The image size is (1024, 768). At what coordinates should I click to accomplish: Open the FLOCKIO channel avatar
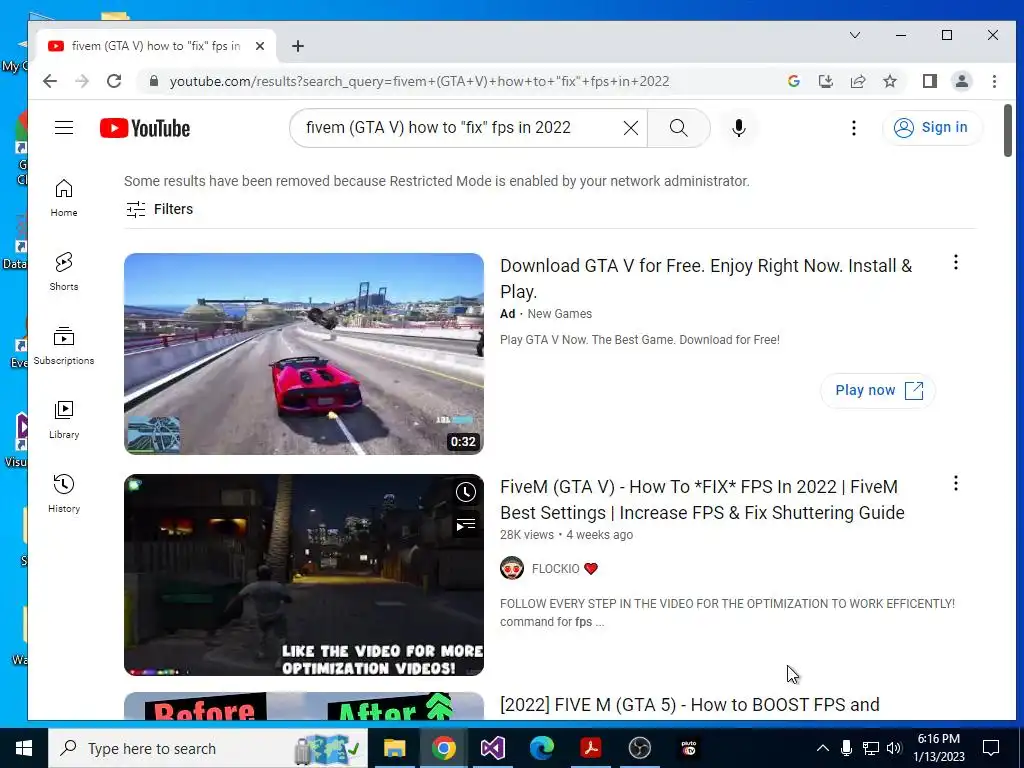click(x=512, y=568)
